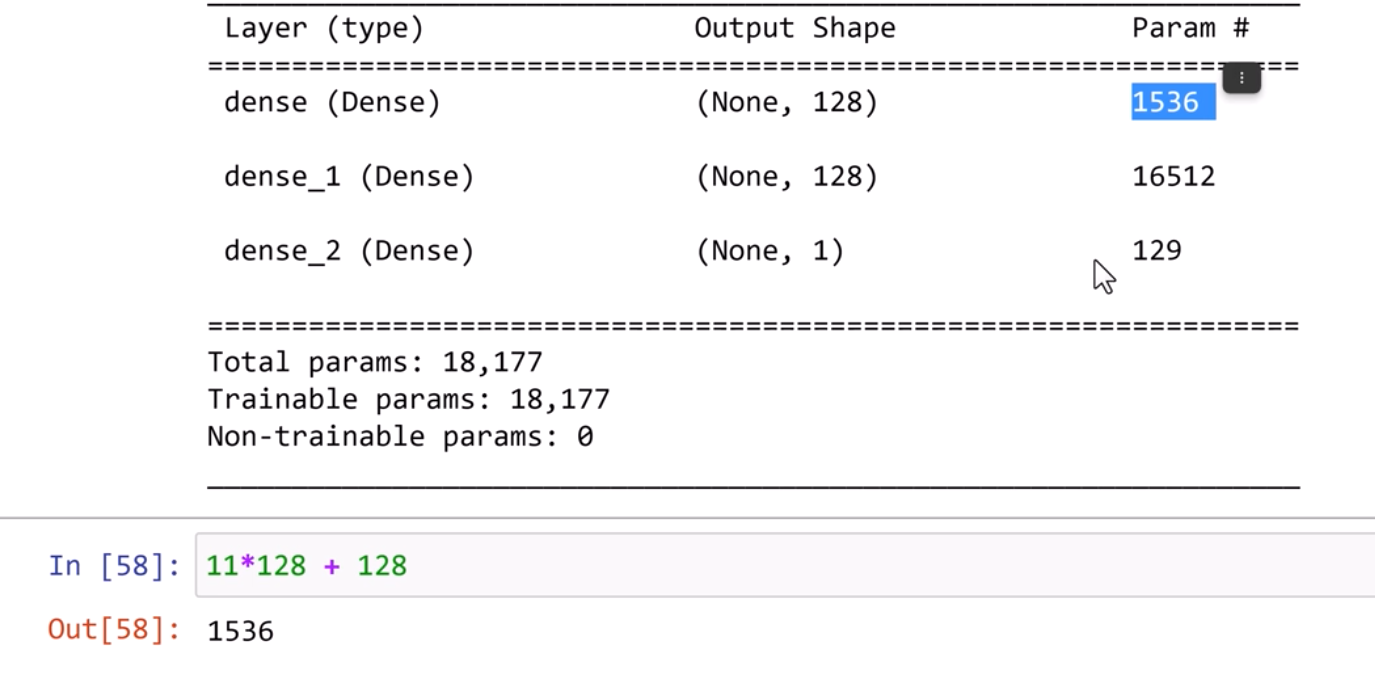Click the (None, 128) shape of dense row
Viewport: 1375px width, 678px height.
[786, 102]
